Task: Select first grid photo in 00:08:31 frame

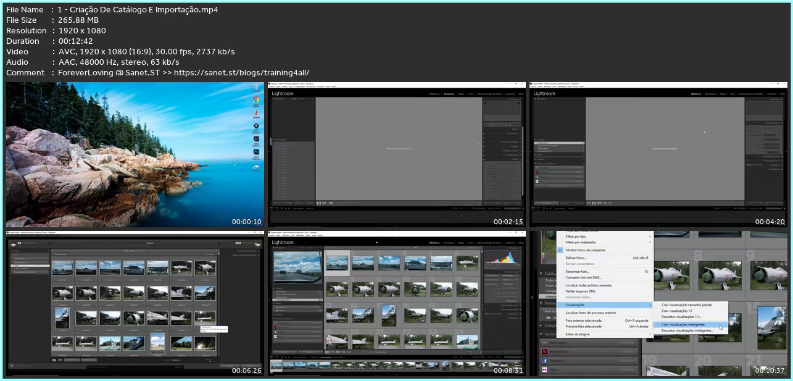Action: [x=337, y=263]
